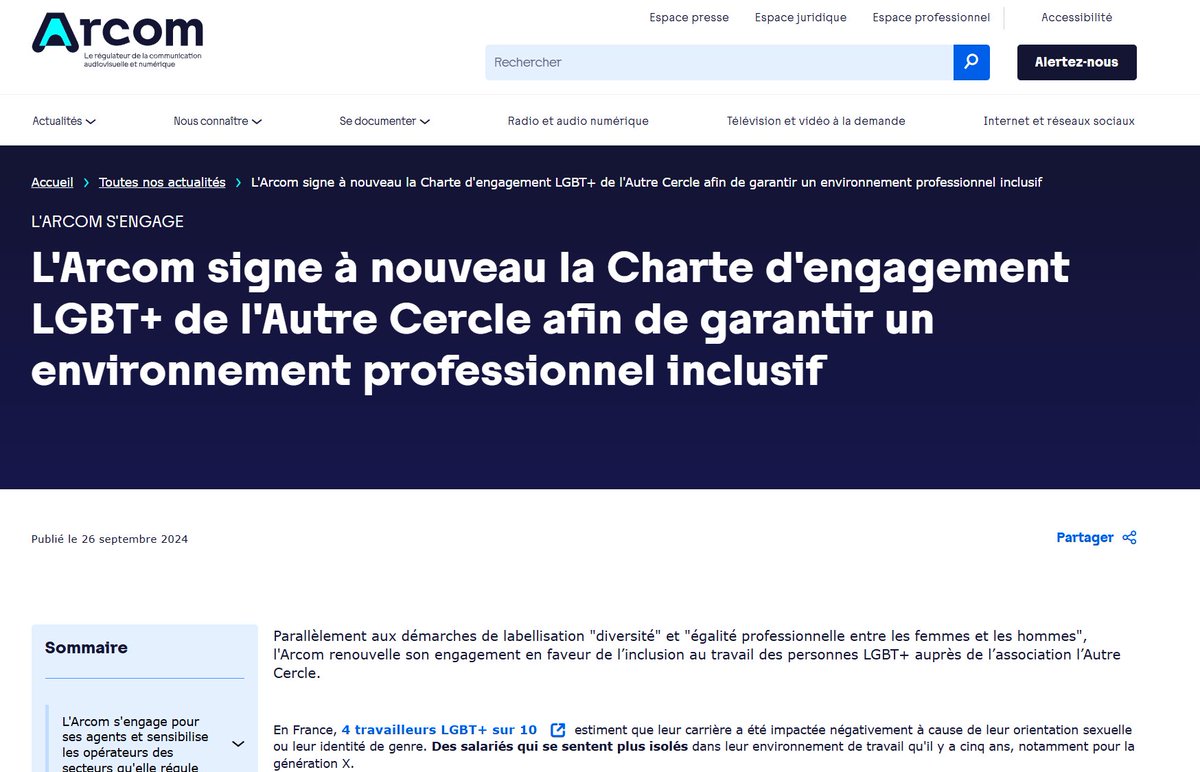Click the Espace professionnel link
Screen dimensions: 1200x772
pyautogui.click(x=930, y=17)
